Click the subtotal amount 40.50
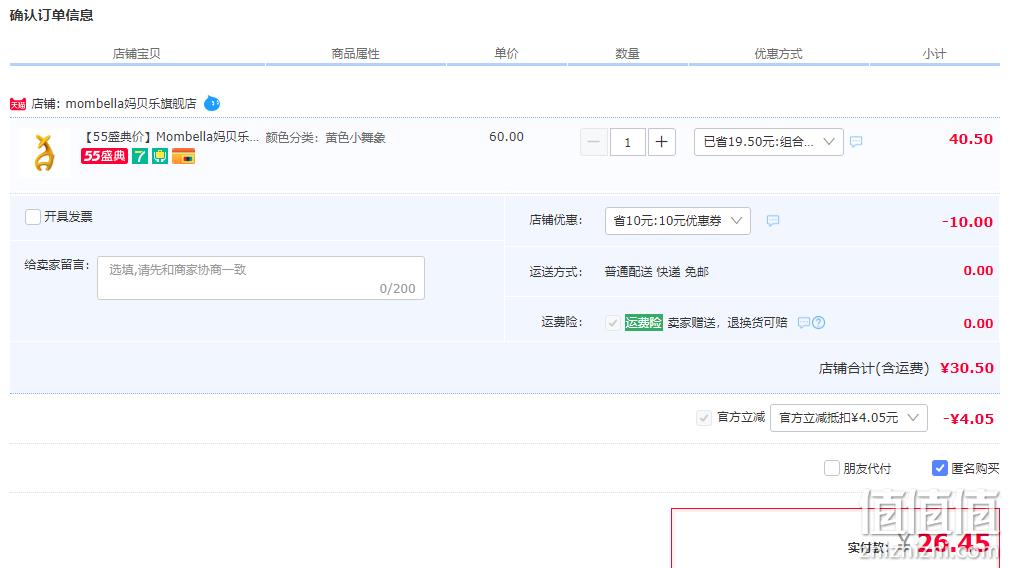Image resolution: width=1009 pixels, height=568 pixels. pos(970,139)
